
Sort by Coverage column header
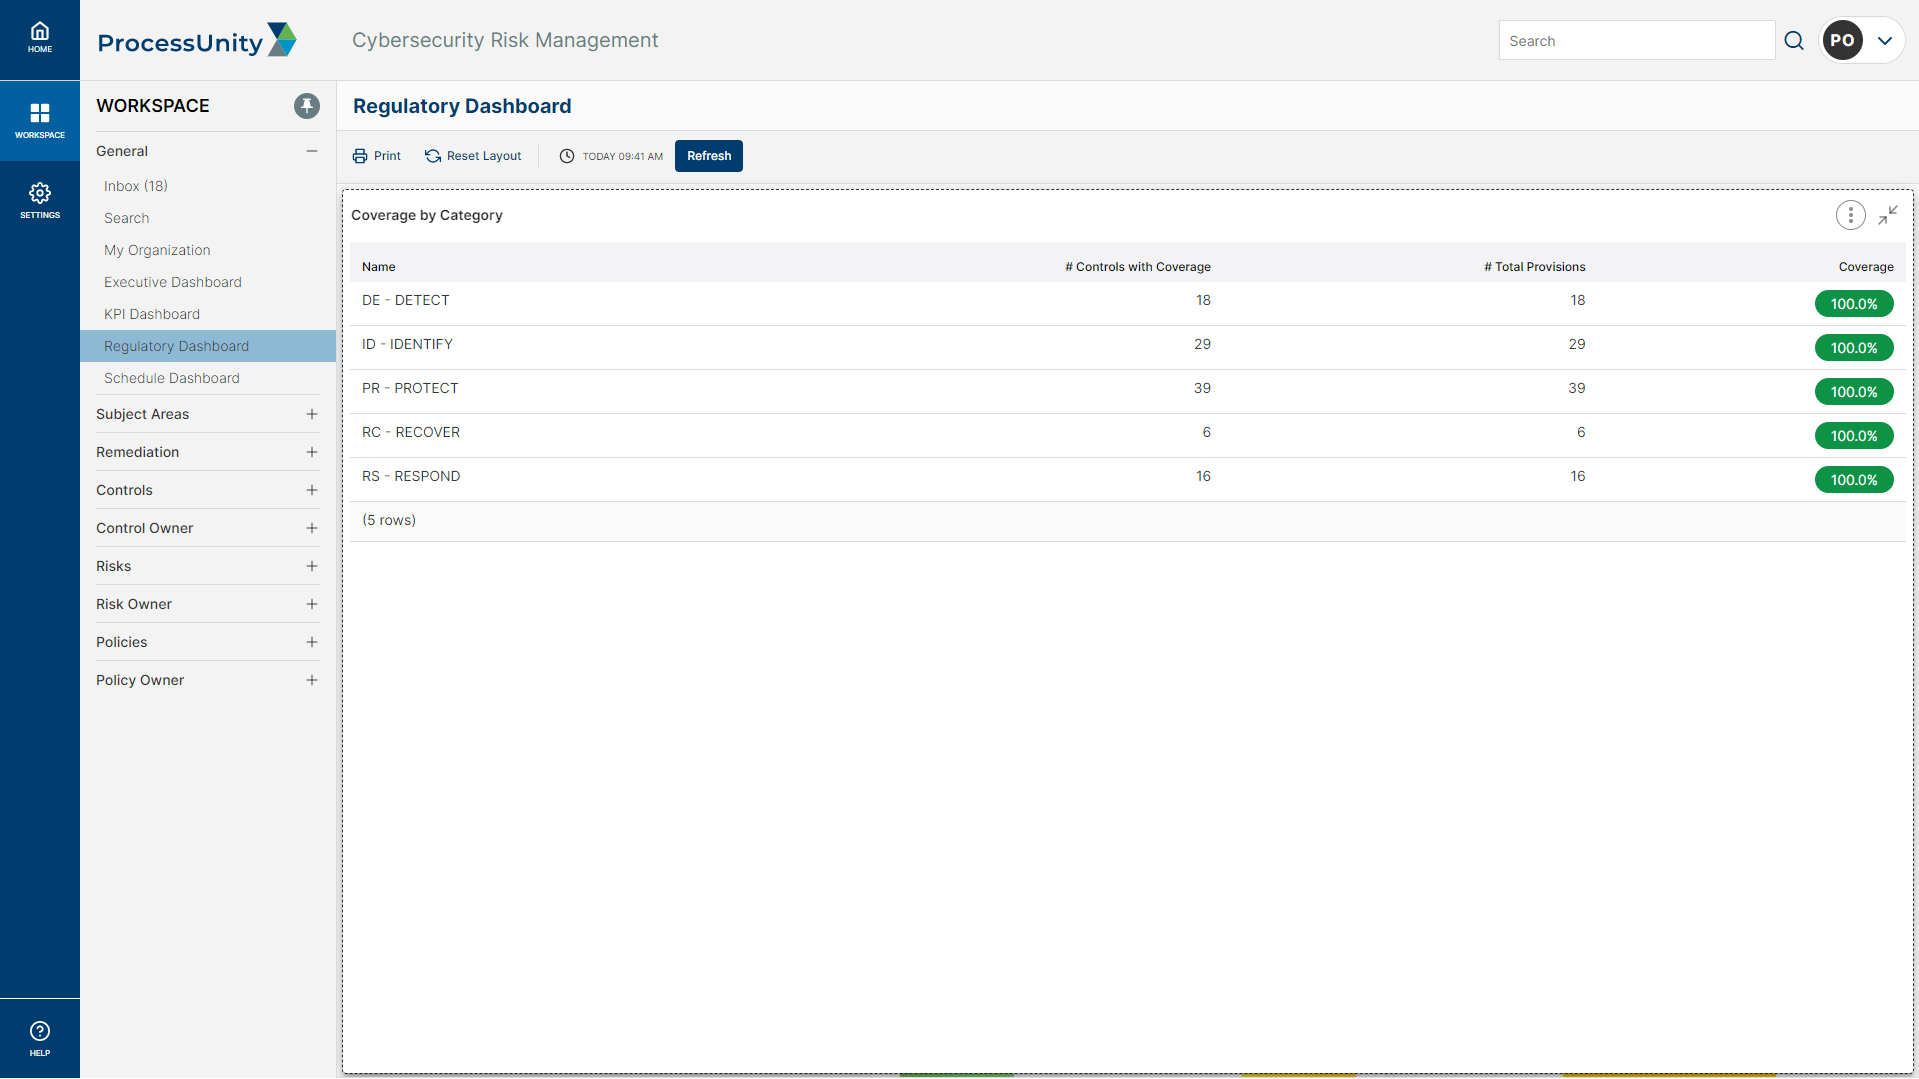pyautogui.click(x=1866, y=267)
